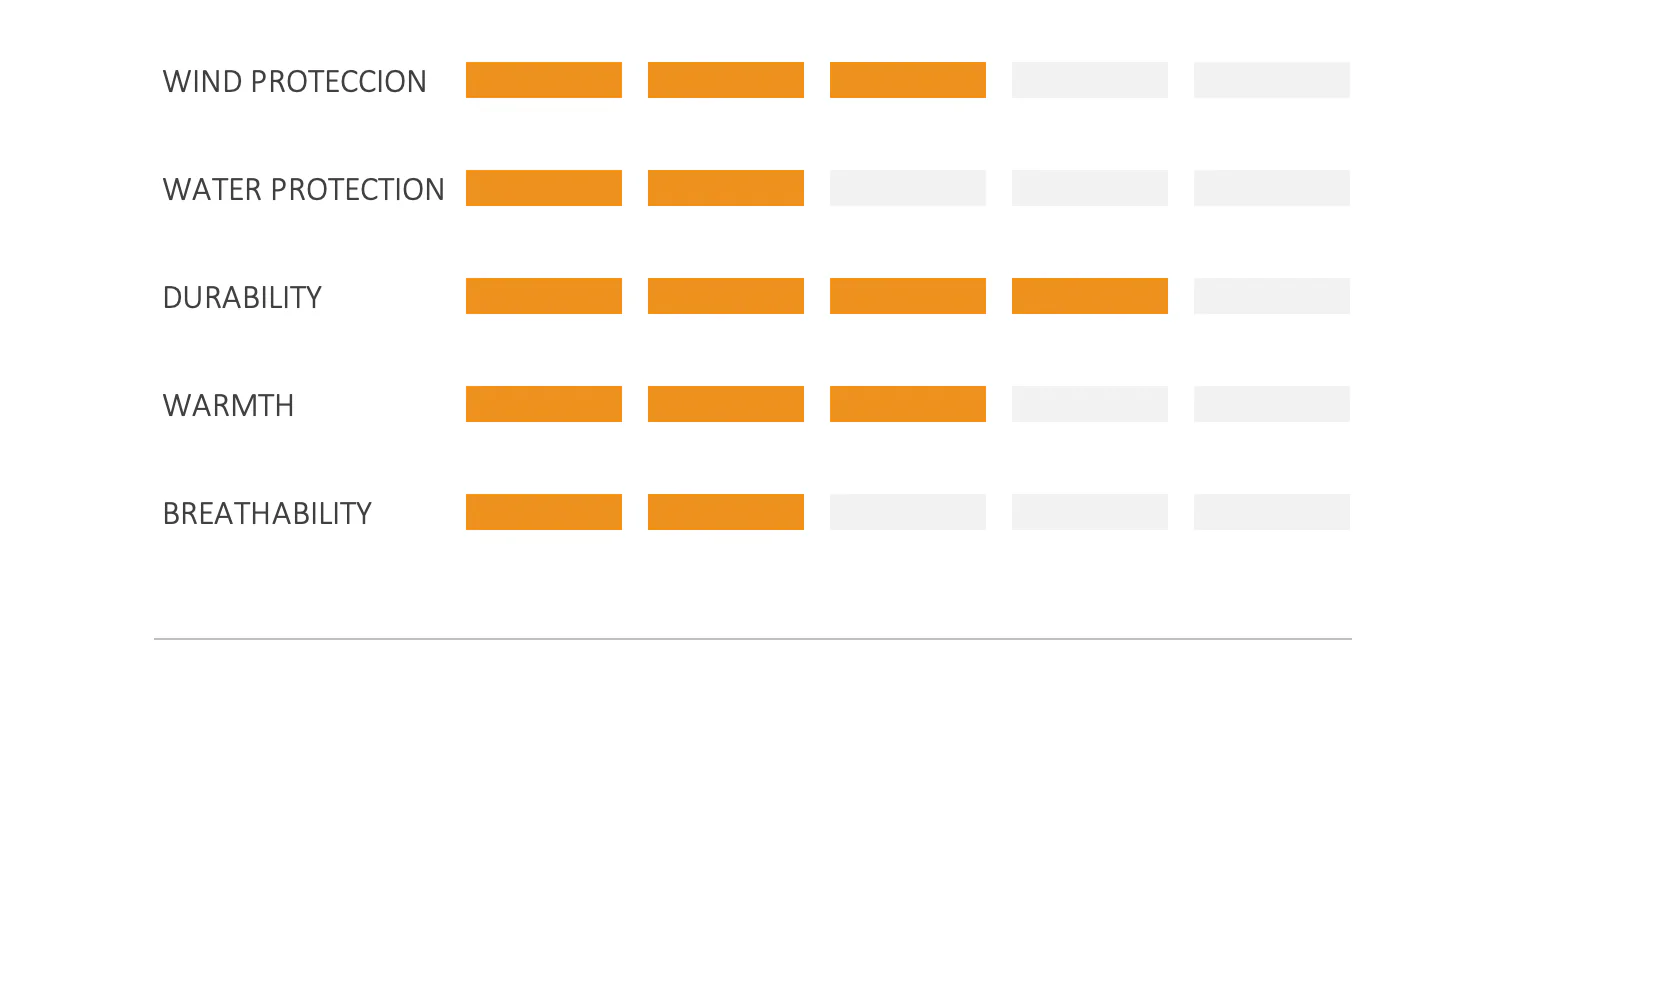The image size is (1662, 1000).
Task: Select fourth orange Durability segment
Action: (1090, 296)
